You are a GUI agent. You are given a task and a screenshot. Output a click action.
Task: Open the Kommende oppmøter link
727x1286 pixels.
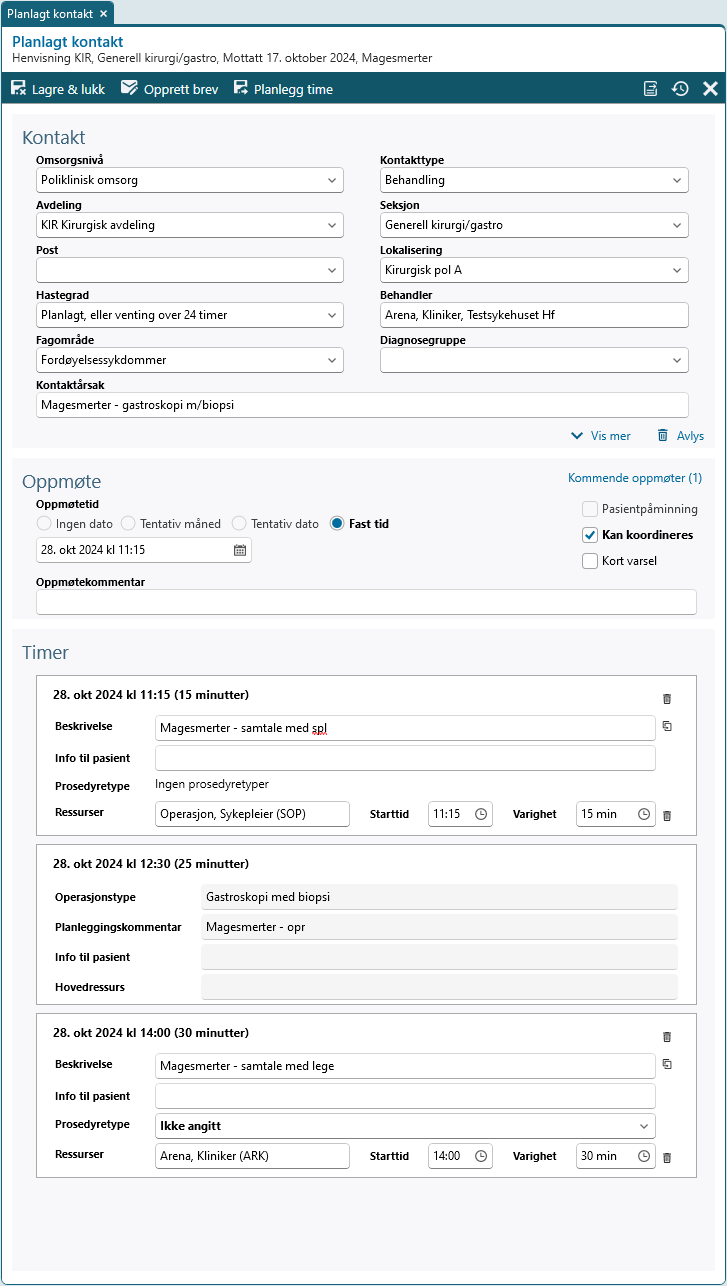[635, 478]
